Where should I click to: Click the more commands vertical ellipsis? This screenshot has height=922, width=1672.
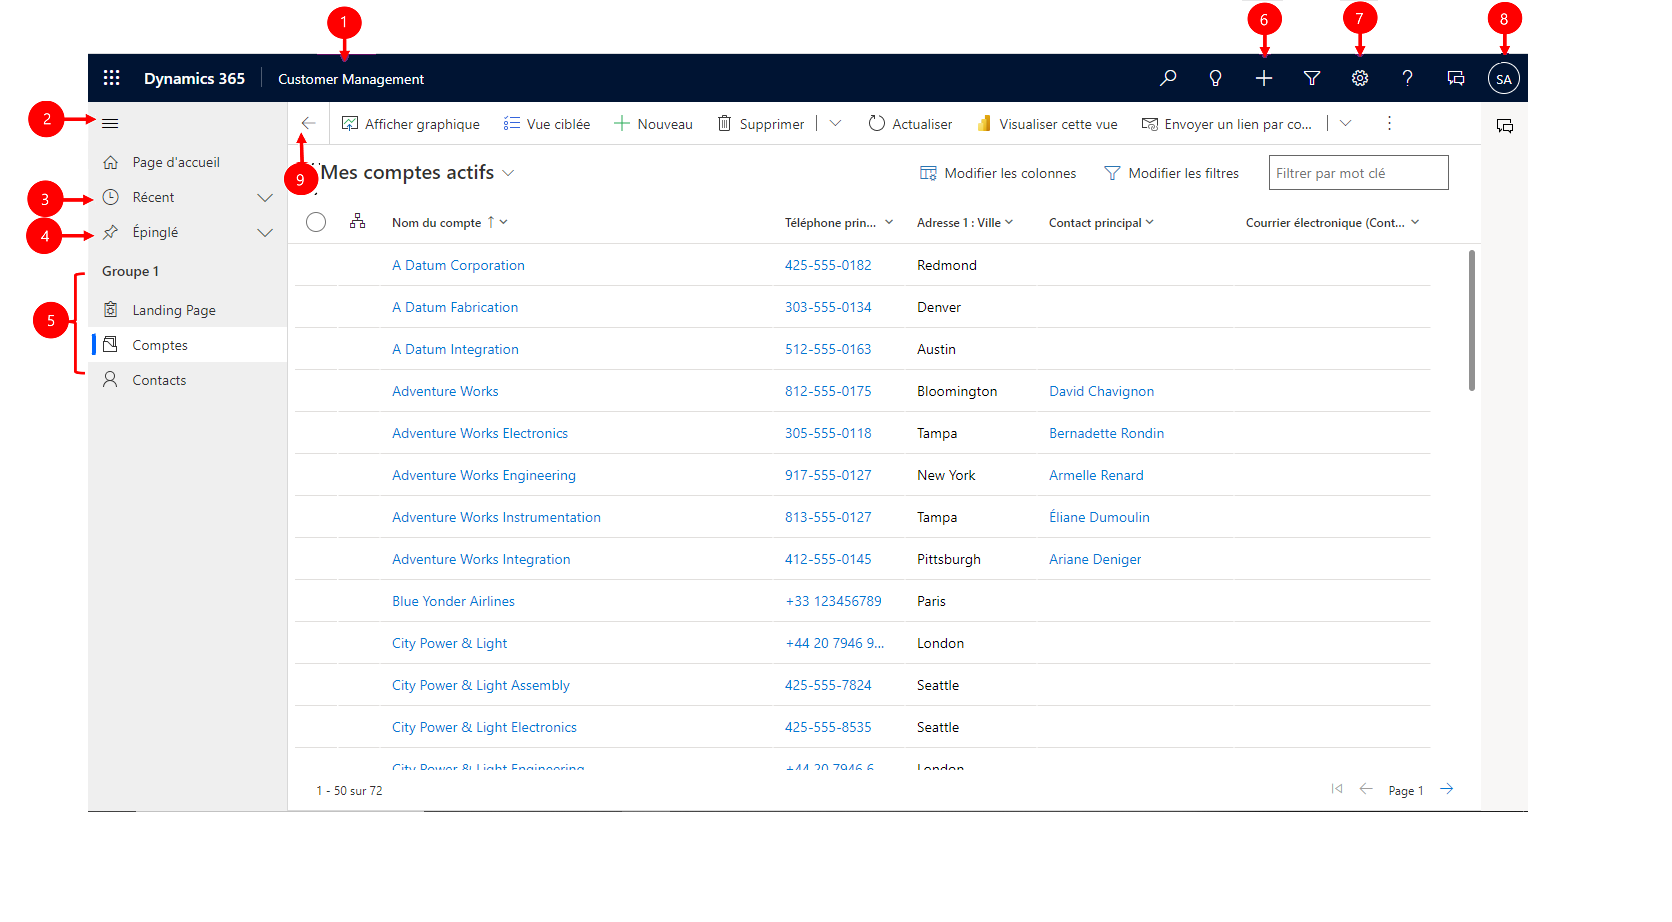[1389, 123]
